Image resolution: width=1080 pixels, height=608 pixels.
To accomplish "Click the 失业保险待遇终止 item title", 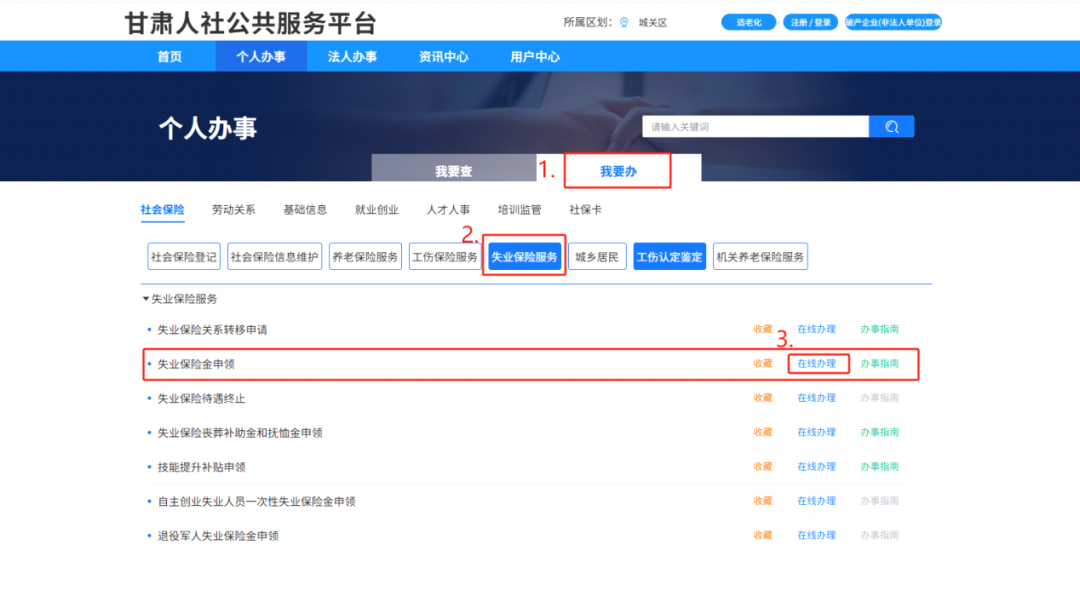I will [201, 399].
